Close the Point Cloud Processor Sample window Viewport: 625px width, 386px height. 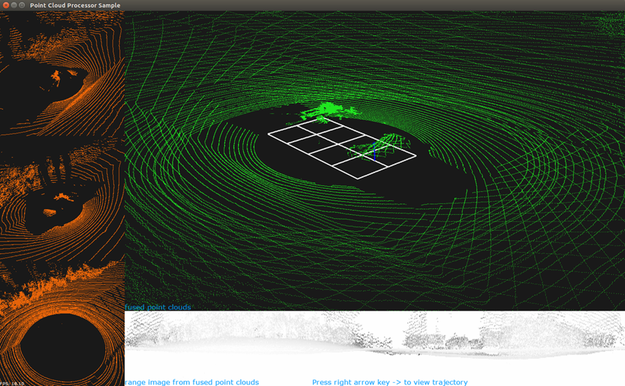(x=6, y=5)
